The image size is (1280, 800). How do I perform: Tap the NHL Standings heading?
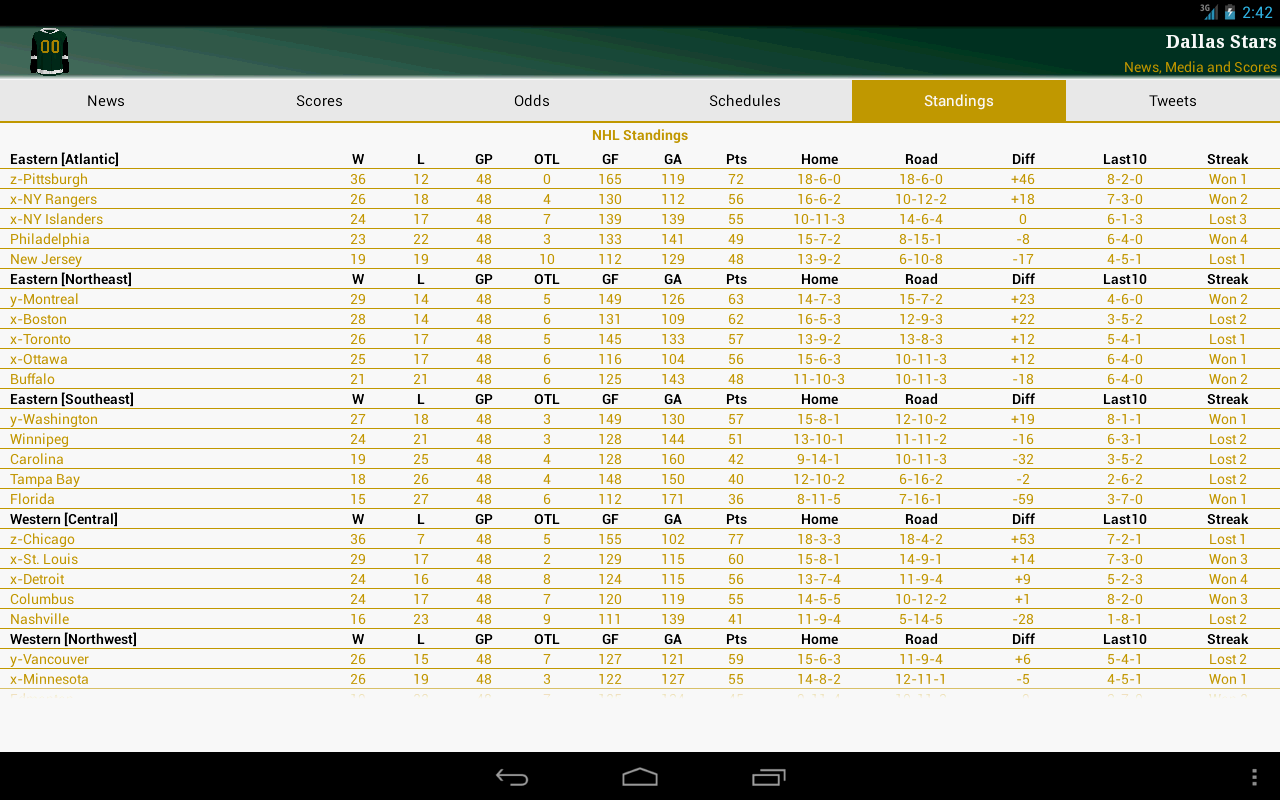[x=640, y=135]
